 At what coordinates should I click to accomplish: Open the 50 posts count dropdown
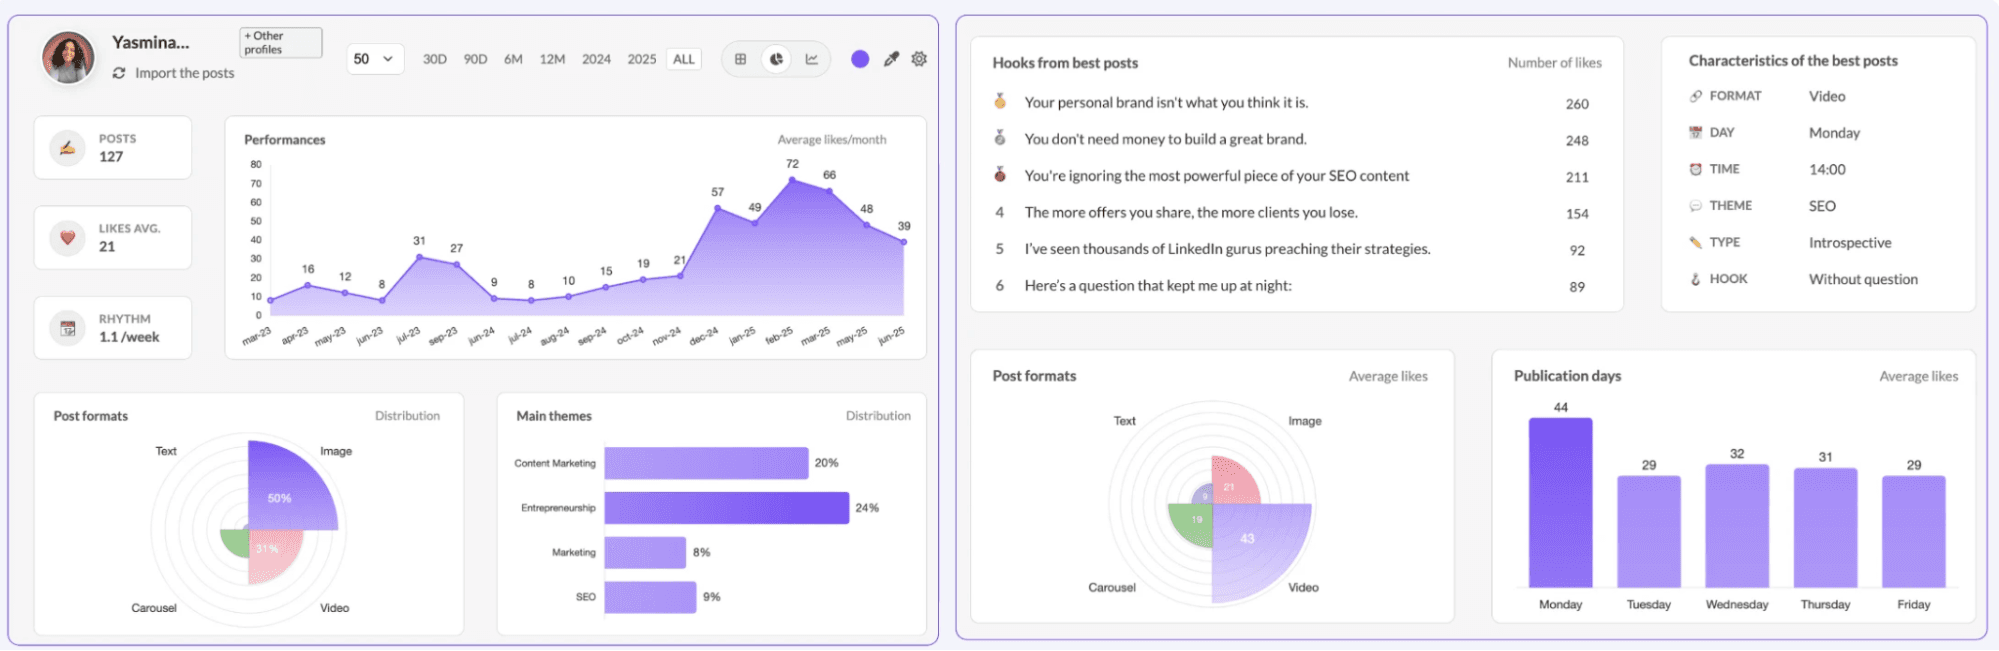tap(376, 59)
